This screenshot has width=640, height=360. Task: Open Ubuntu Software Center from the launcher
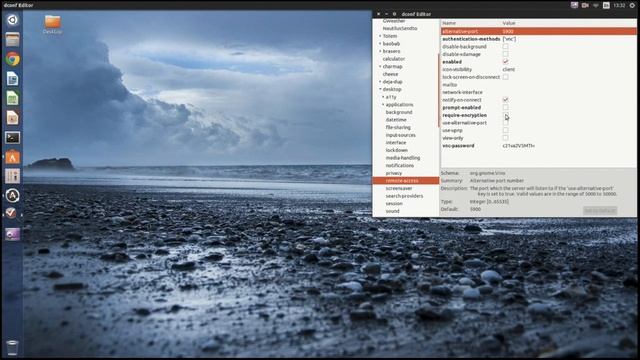point(12,157)
